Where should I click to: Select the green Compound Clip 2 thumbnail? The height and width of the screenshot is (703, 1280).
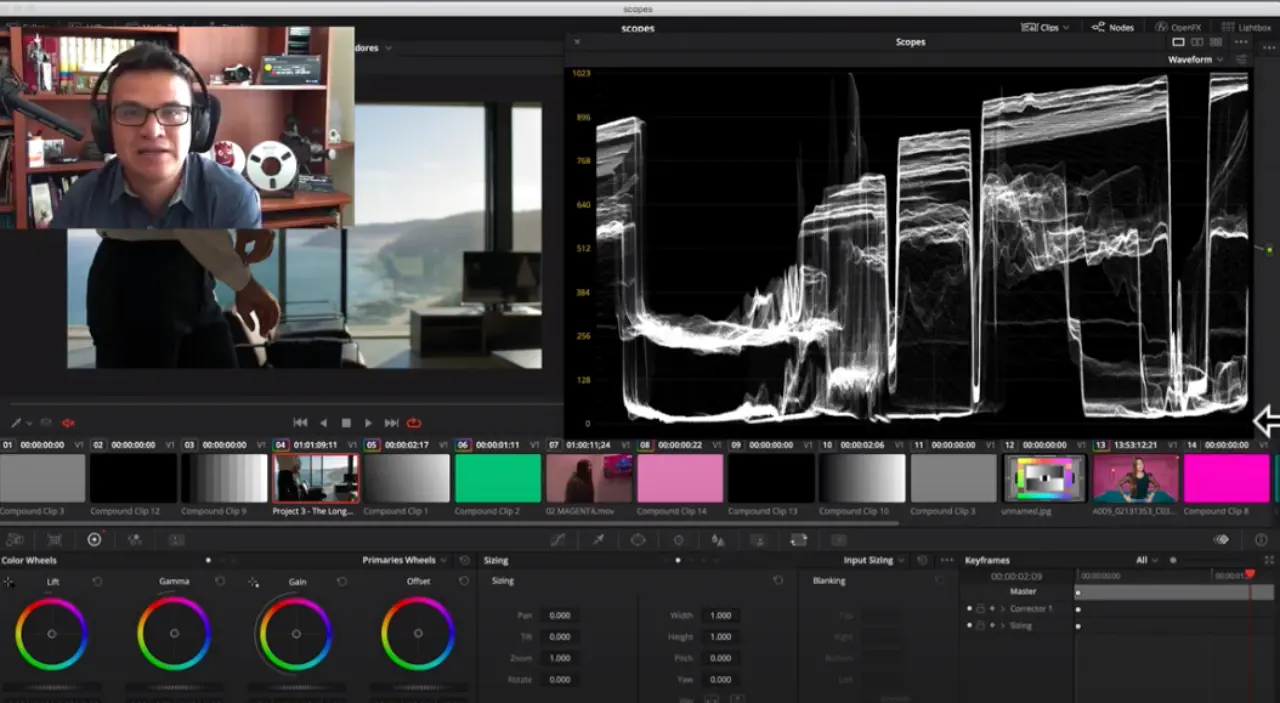click(498, 478)
